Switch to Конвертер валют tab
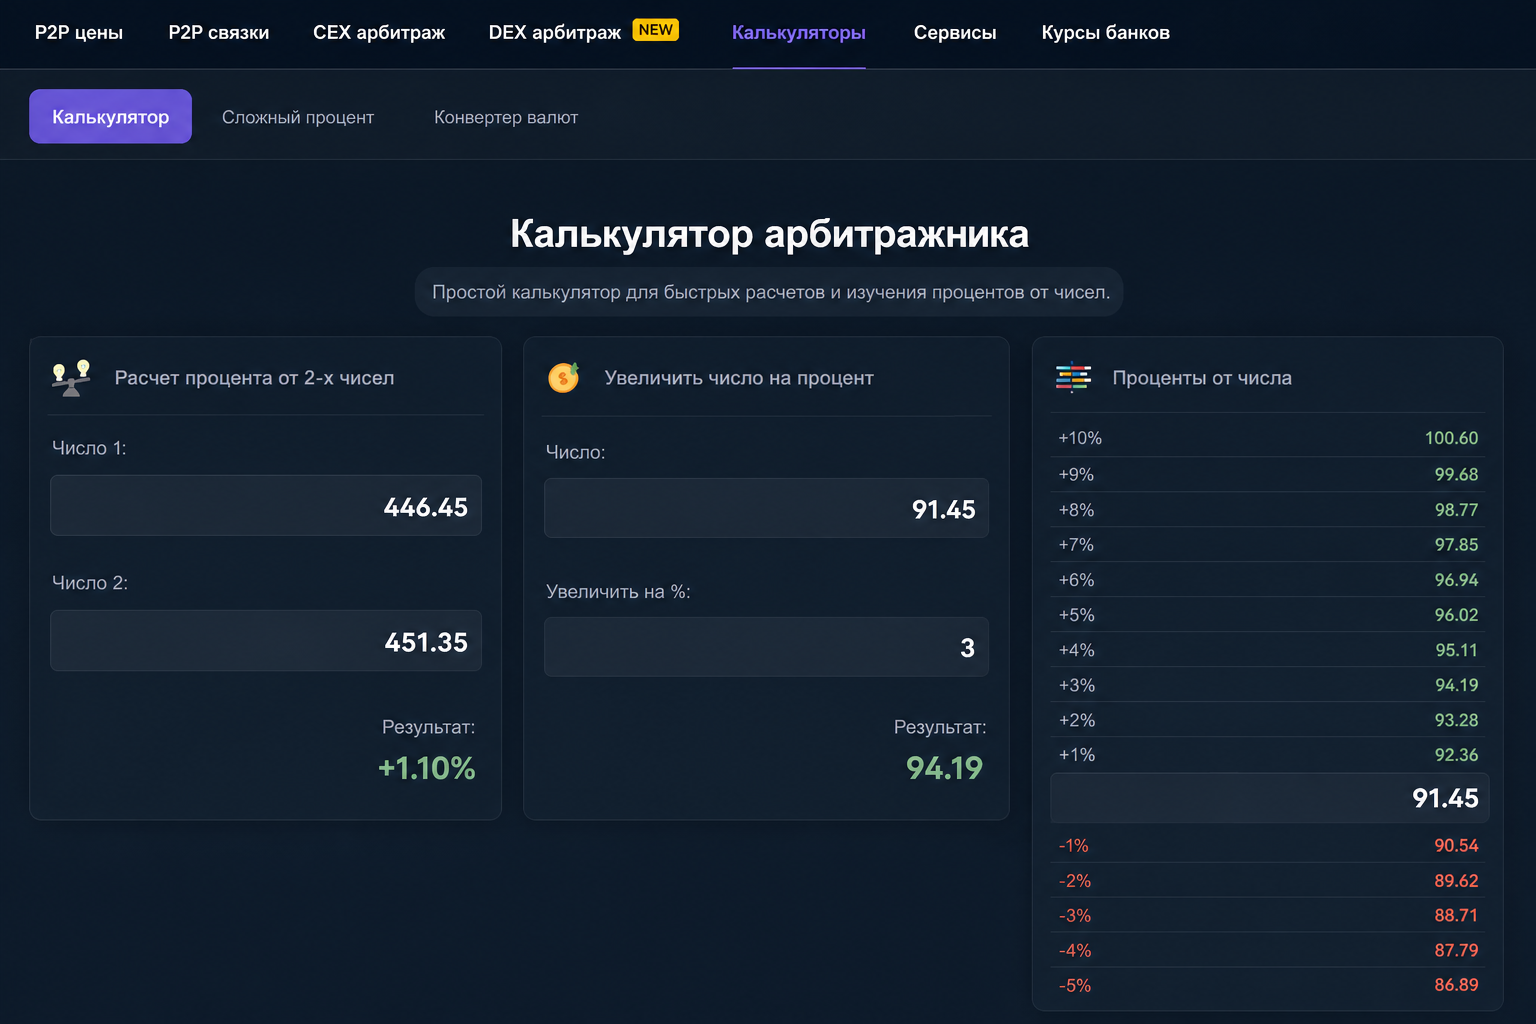 click(x=506, y=117)
